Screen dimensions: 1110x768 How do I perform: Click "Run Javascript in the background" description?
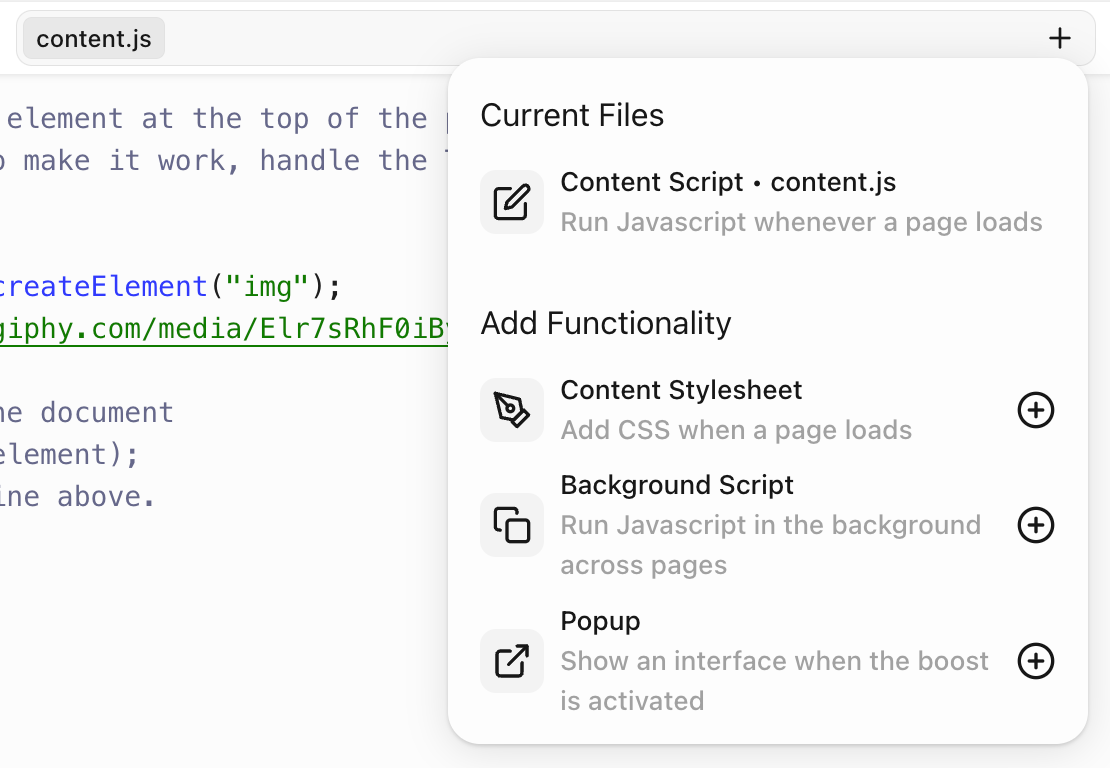click(x=771, y=545)
